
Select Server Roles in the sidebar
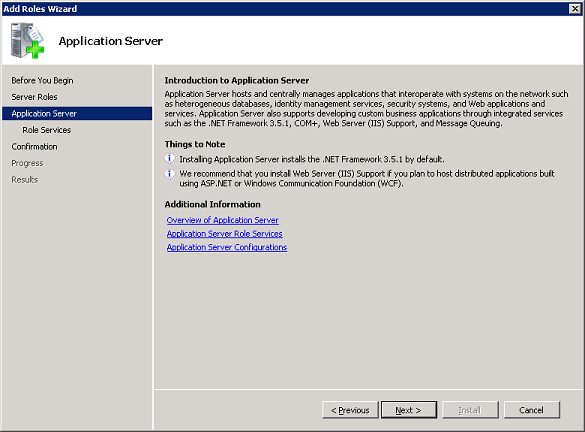[x=34, y=97]
